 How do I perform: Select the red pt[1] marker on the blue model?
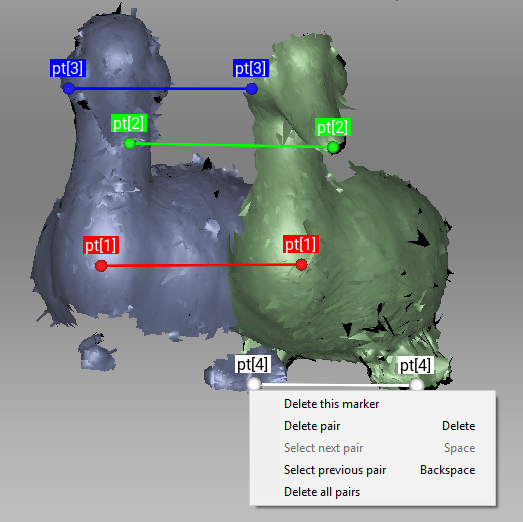pyautogui.click(x=101, y=266)
